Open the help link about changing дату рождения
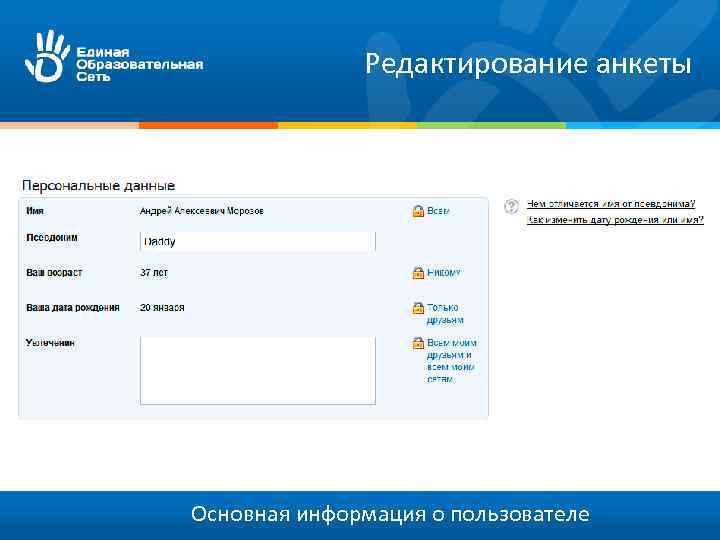This screenshot has width=720, height=540. [615, 220]
